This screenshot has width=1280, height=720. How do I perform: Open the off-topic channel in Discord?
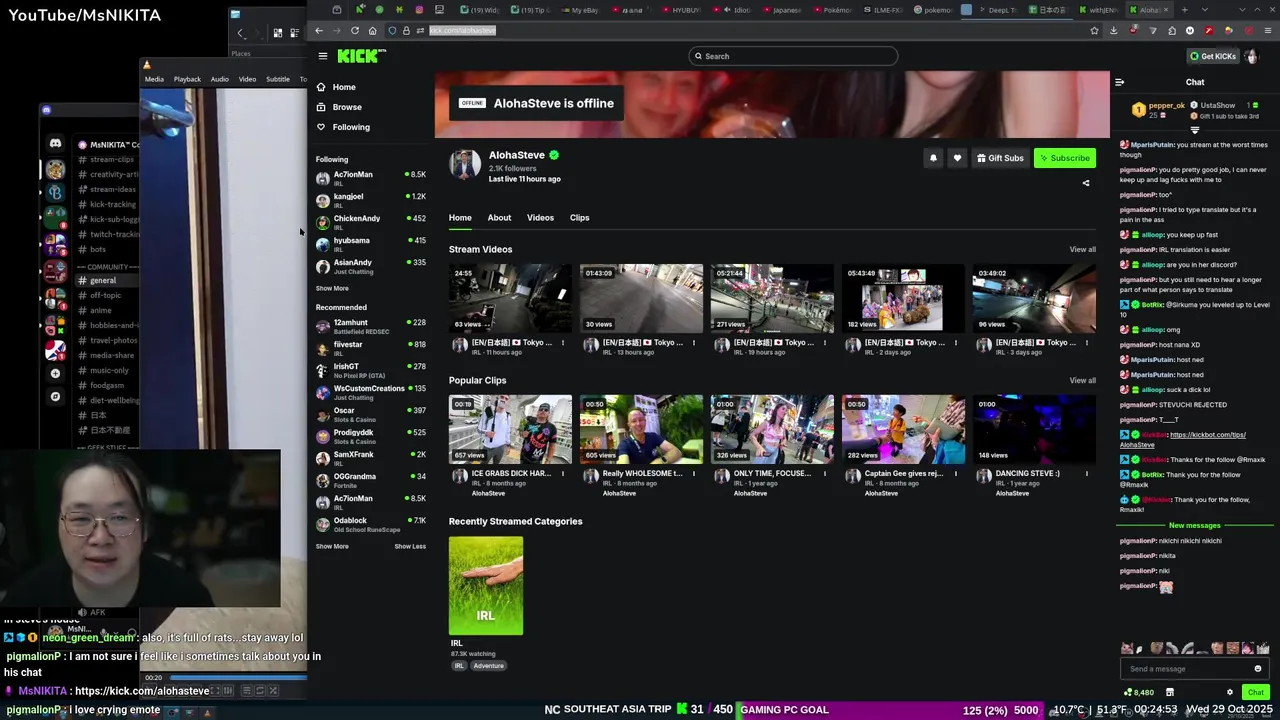[x=105, y=296]
